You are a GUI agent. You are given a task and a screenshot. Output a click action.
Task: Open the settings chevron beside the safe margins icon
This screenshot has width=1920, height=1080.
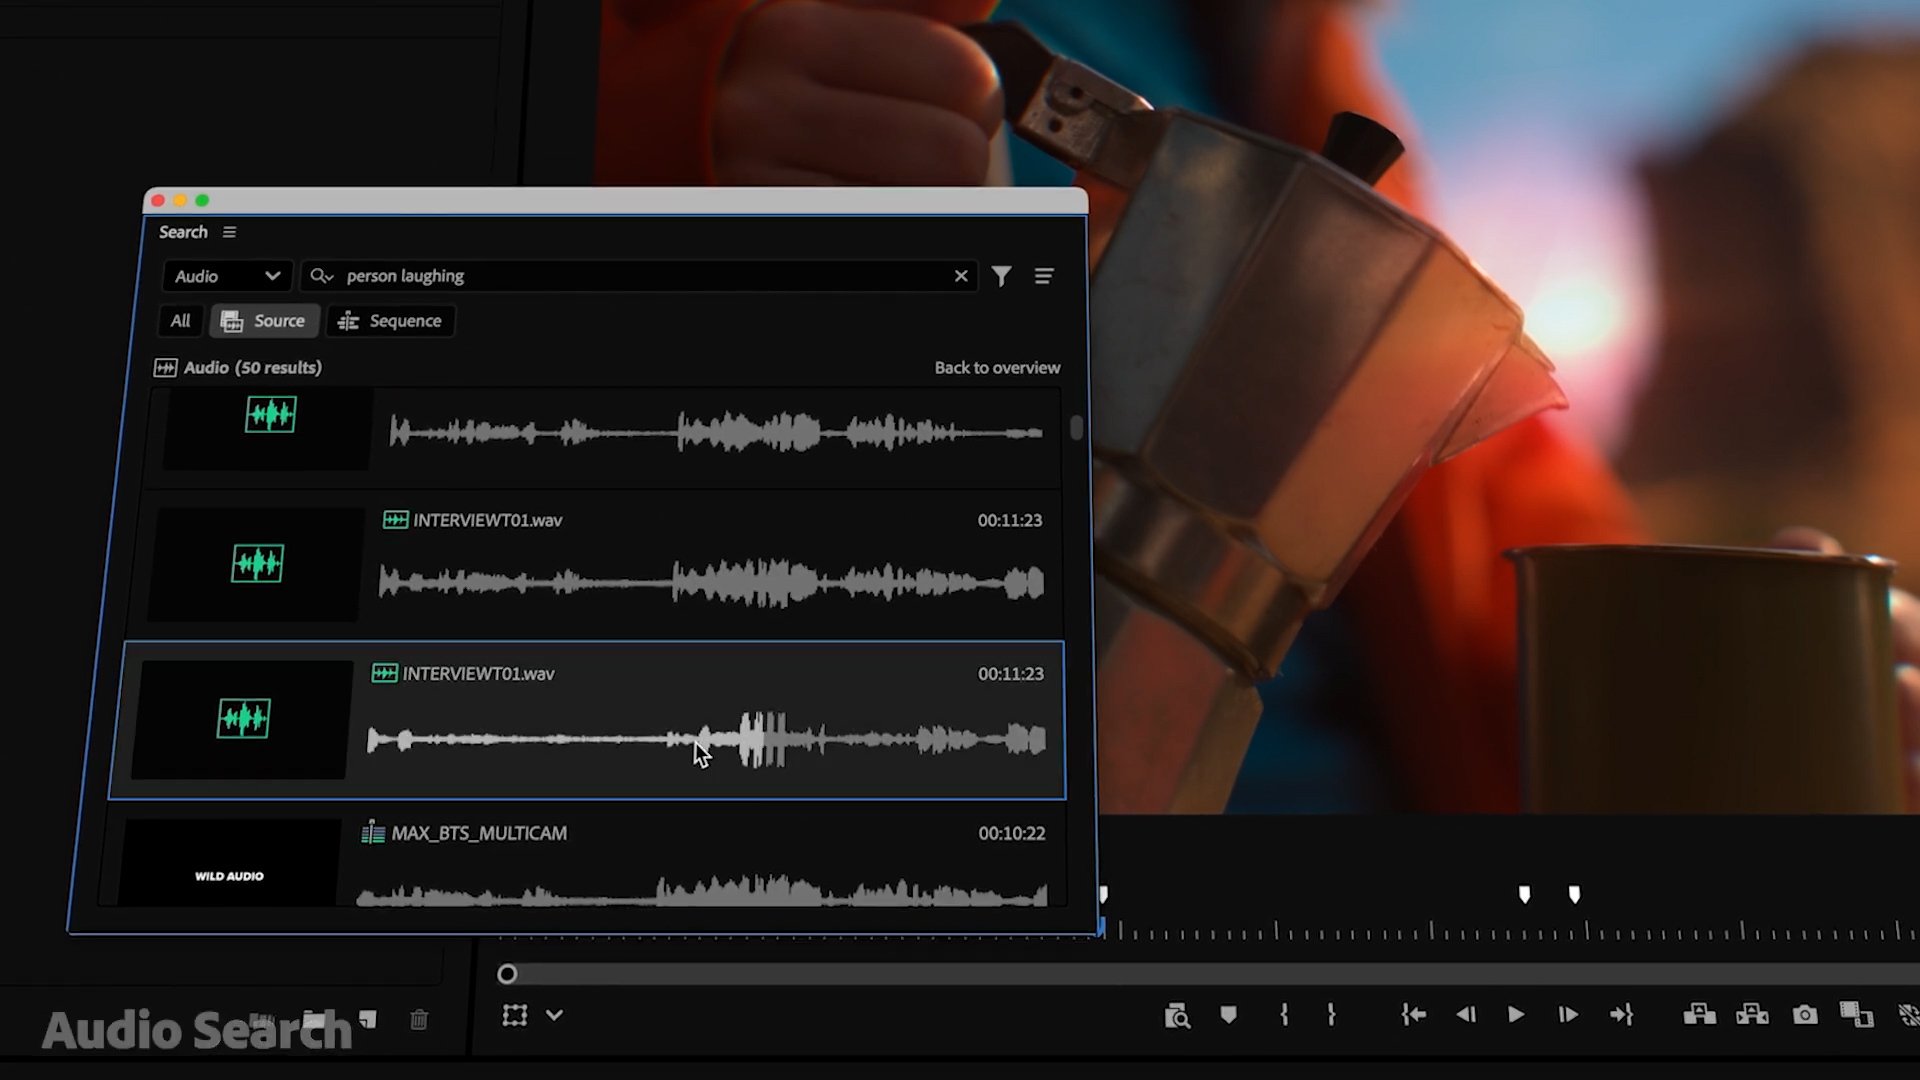(553, 1014)
